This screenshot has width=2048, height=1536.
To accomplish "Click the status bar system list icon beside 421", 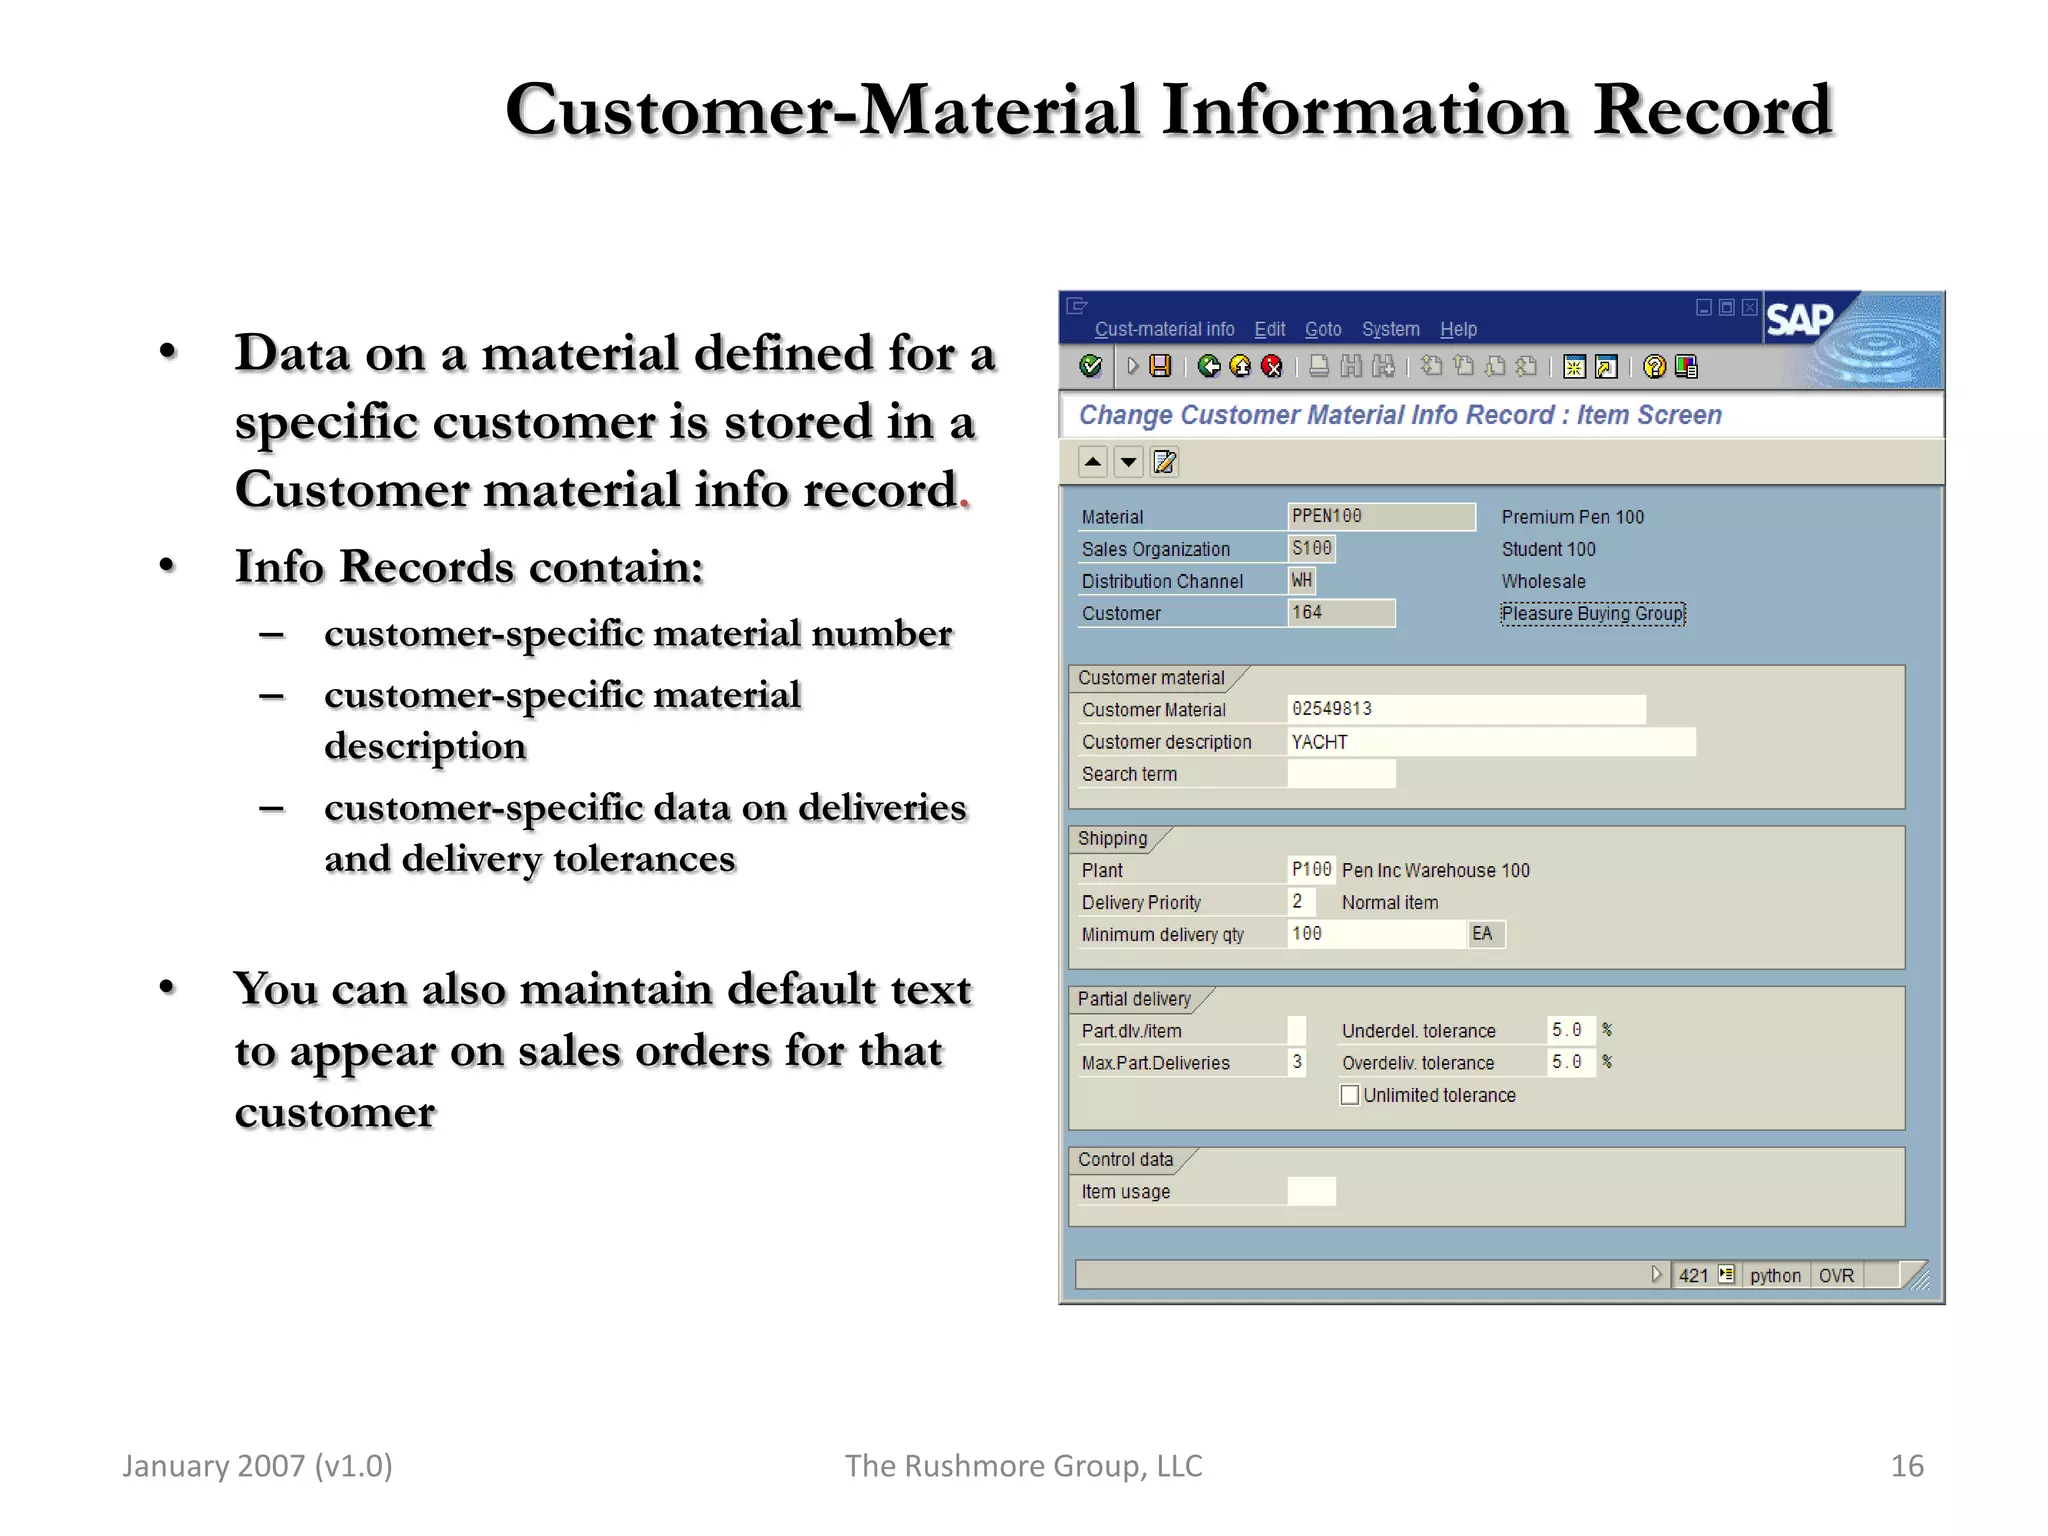I will coord(1726,1274).
